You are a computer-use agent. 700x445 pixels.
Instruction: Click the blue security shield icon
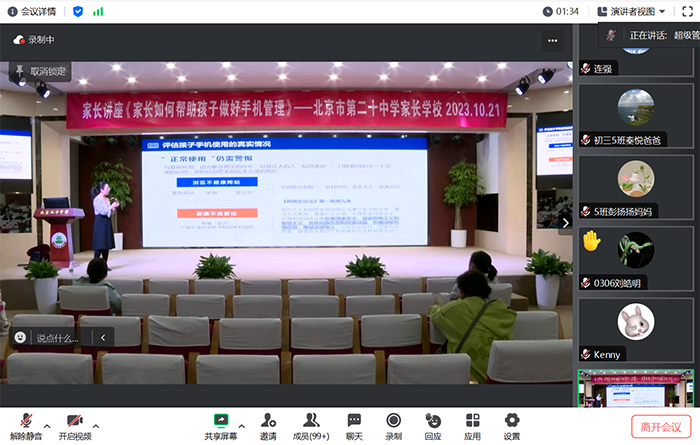click(x=78, y=12)
